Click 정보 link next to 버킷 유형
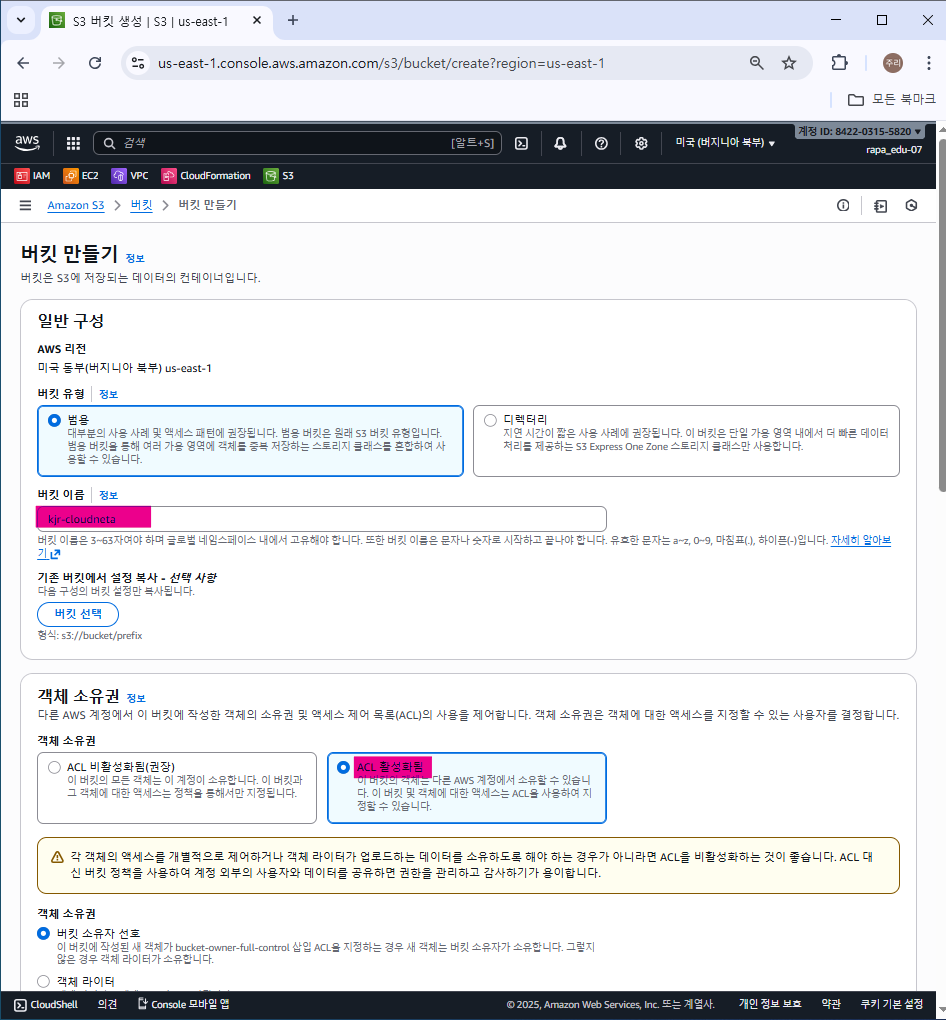952x1020 pixels. tap(108, 394)
